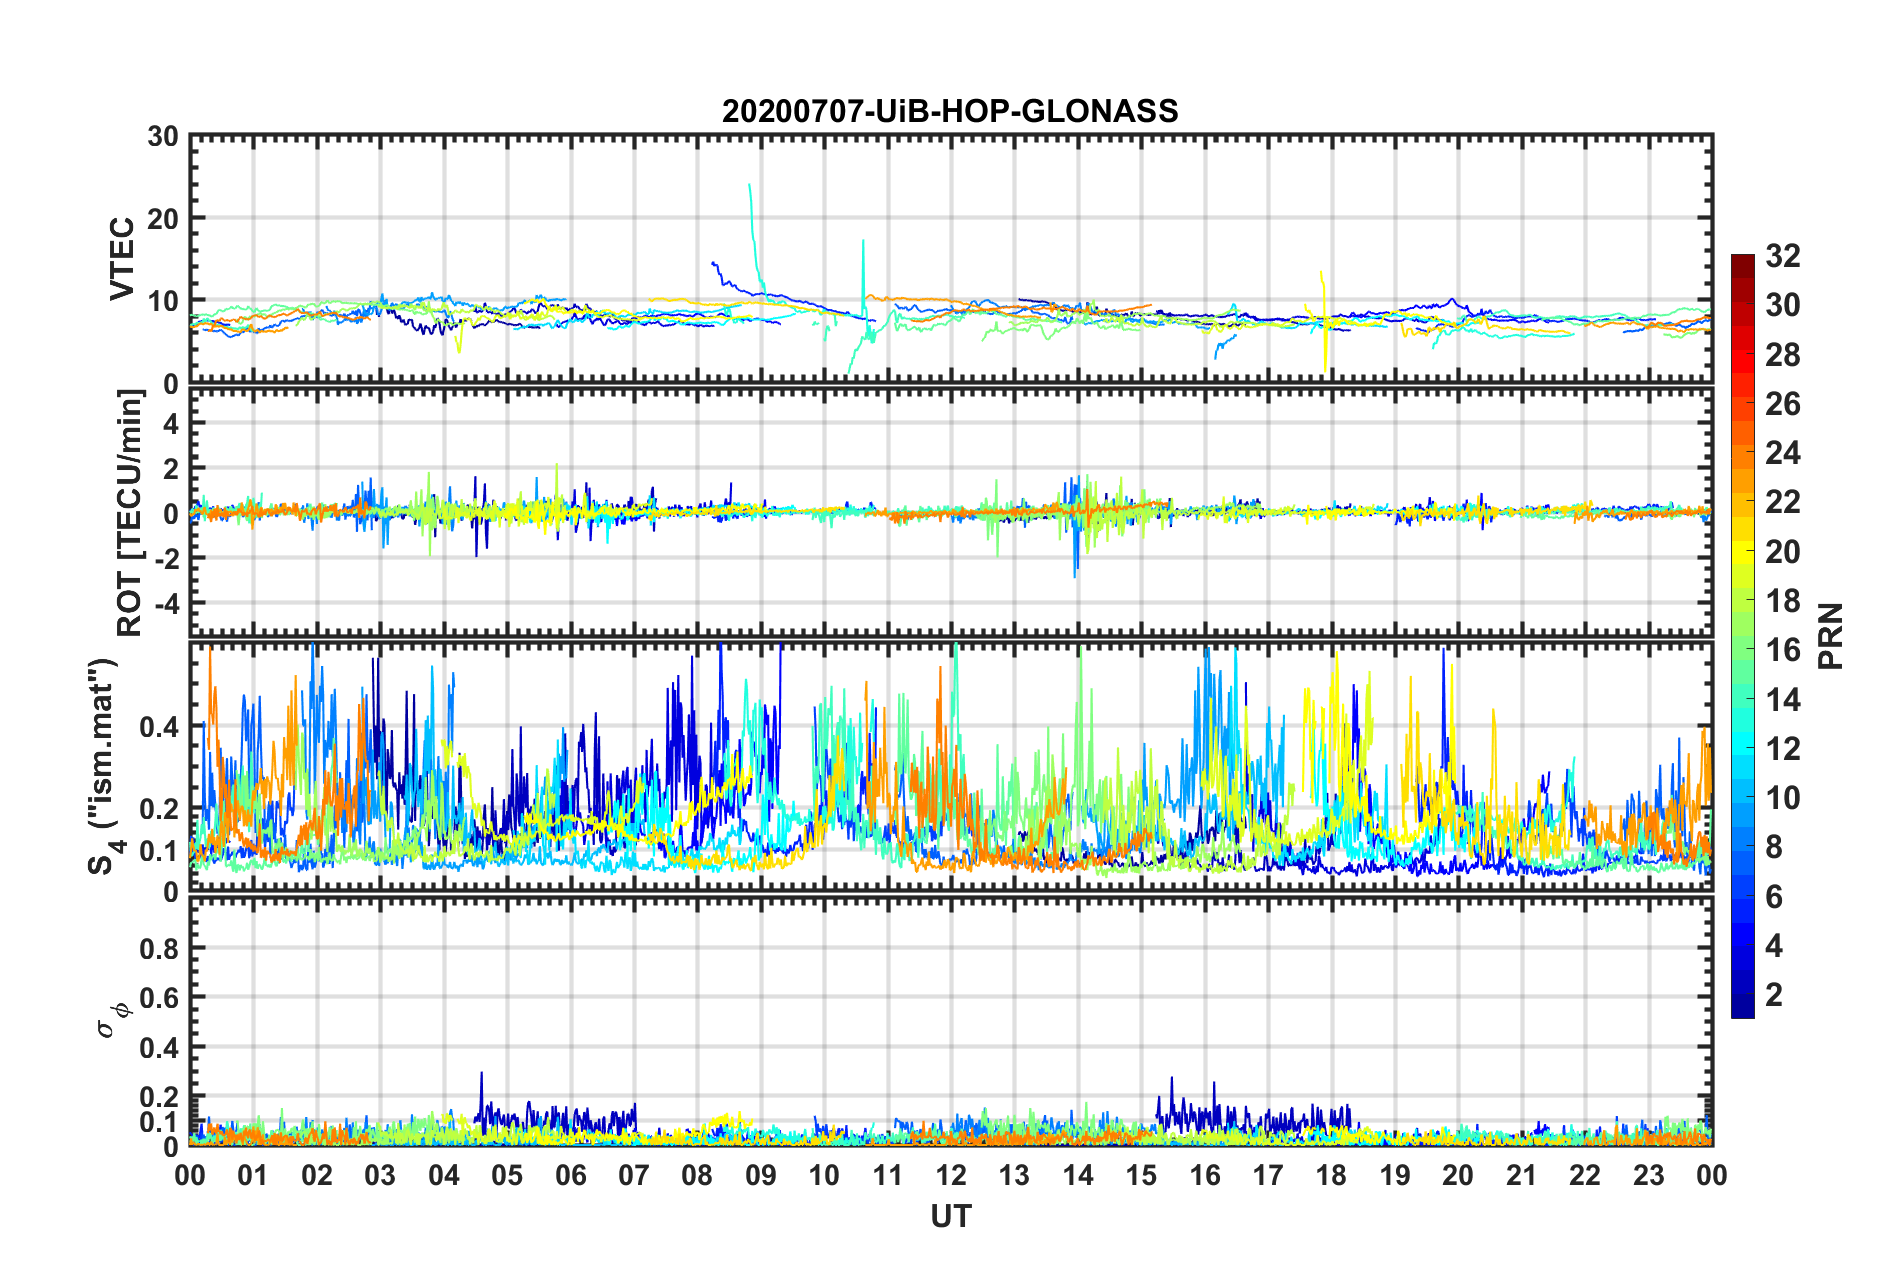Image resolution: width=1902 pixels, height=1272 pixels.
Task: Select the 12 hour tick on x-axis
Action: click(950, 1175)
